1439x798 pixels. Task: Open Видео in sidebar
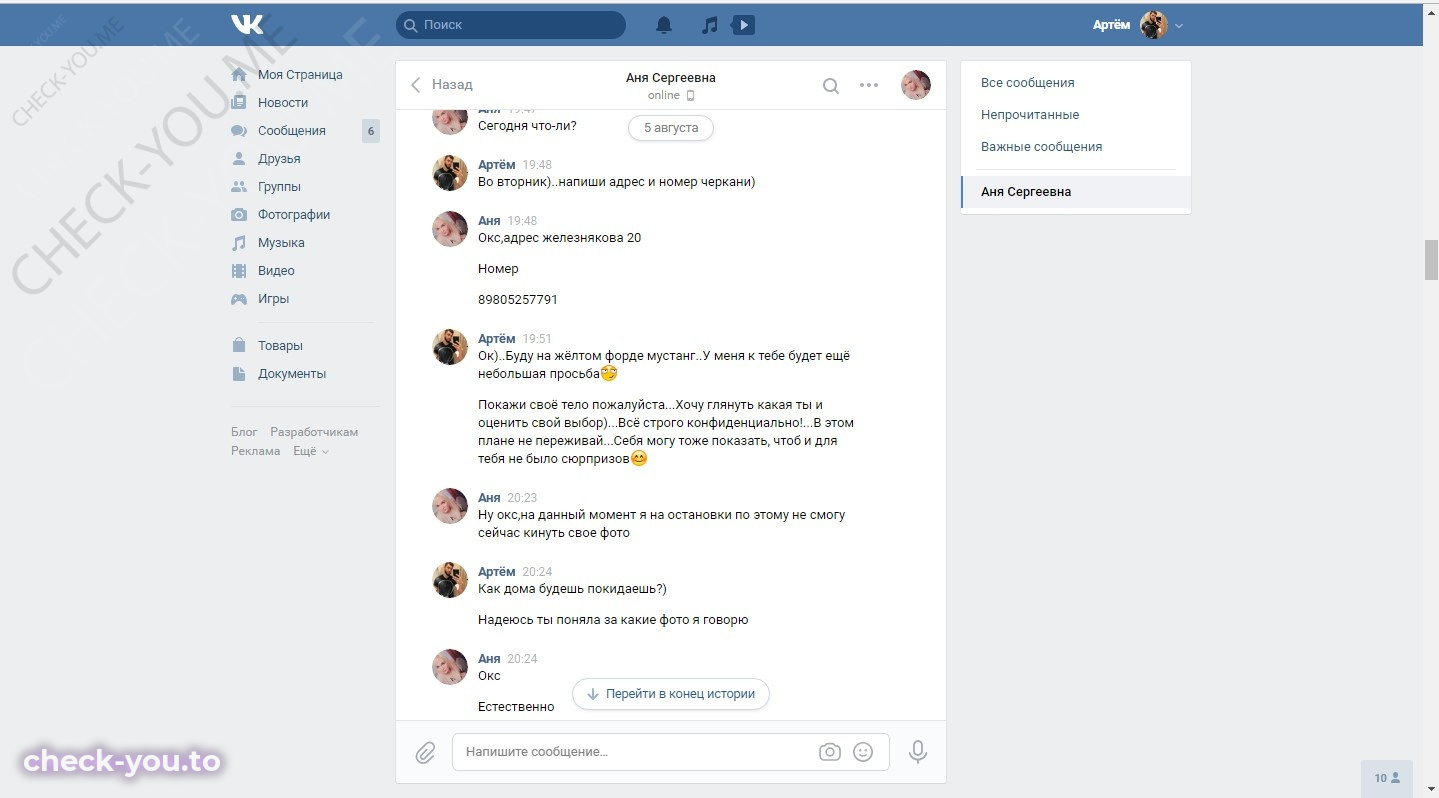coord(276,271)
